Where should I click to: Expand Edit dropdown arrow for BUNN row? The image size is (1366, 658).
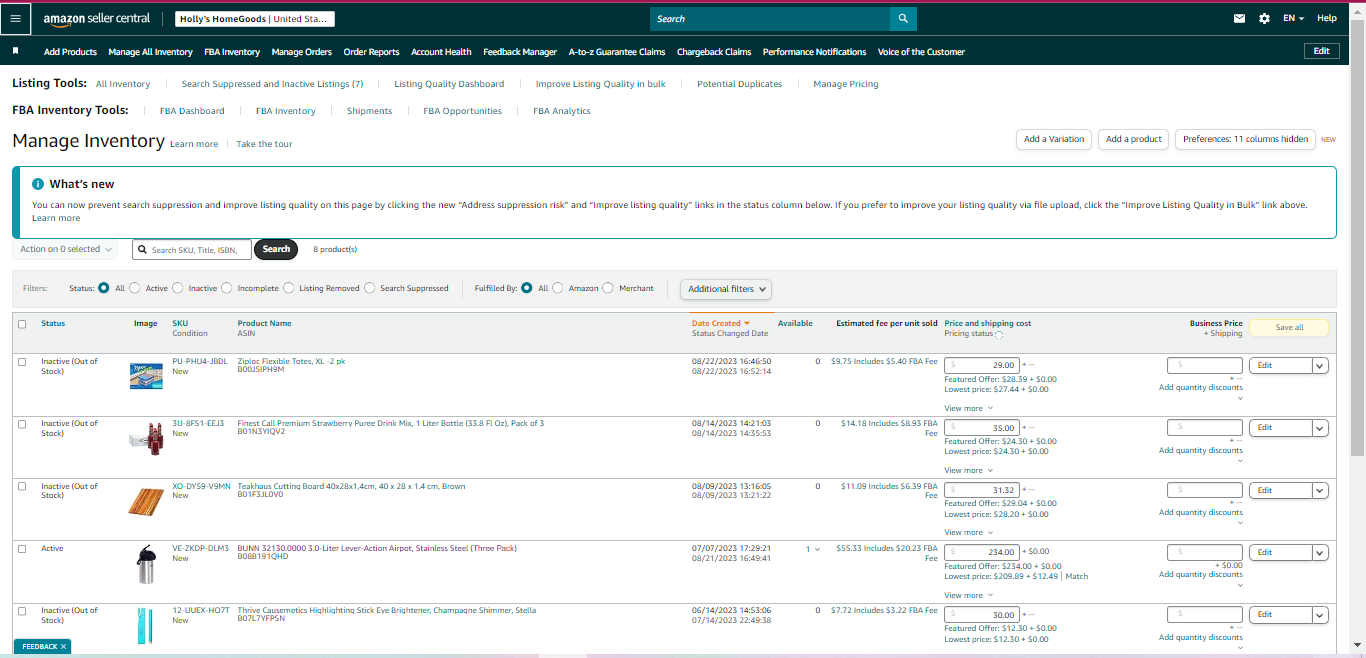[1320, 553]
